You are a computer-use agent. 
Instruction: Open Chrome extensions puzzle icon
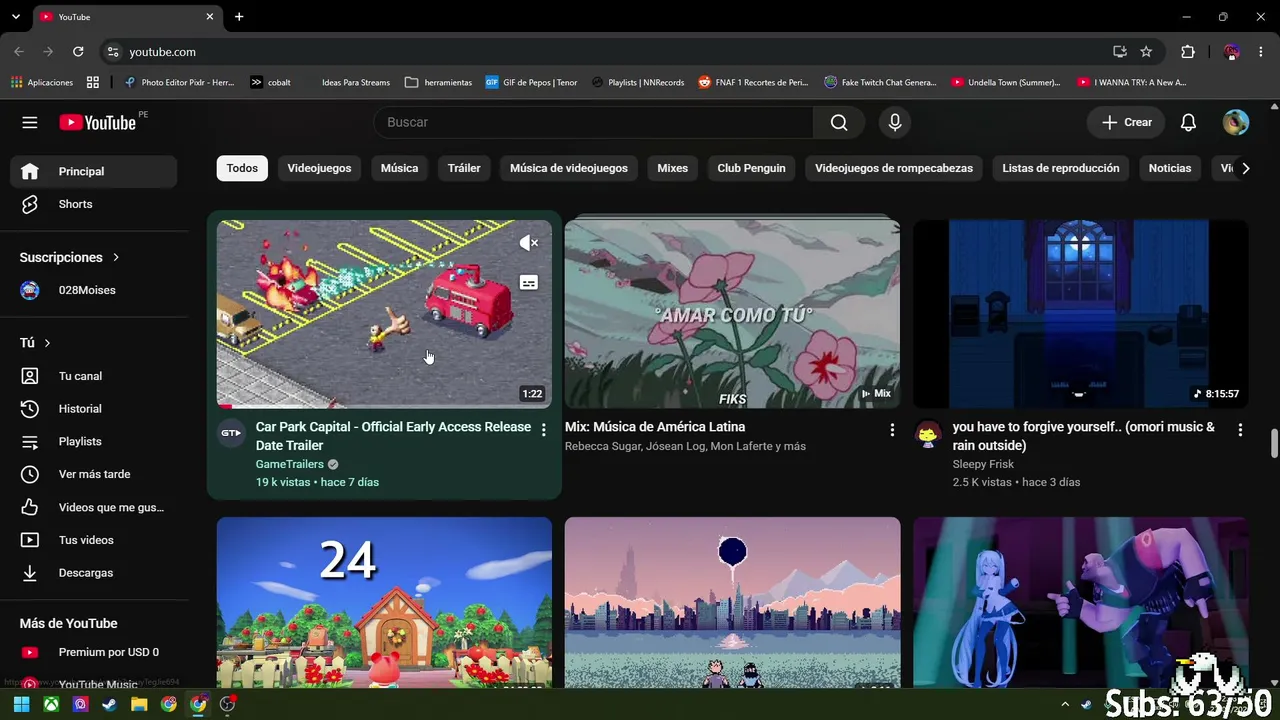point(1188,52)
